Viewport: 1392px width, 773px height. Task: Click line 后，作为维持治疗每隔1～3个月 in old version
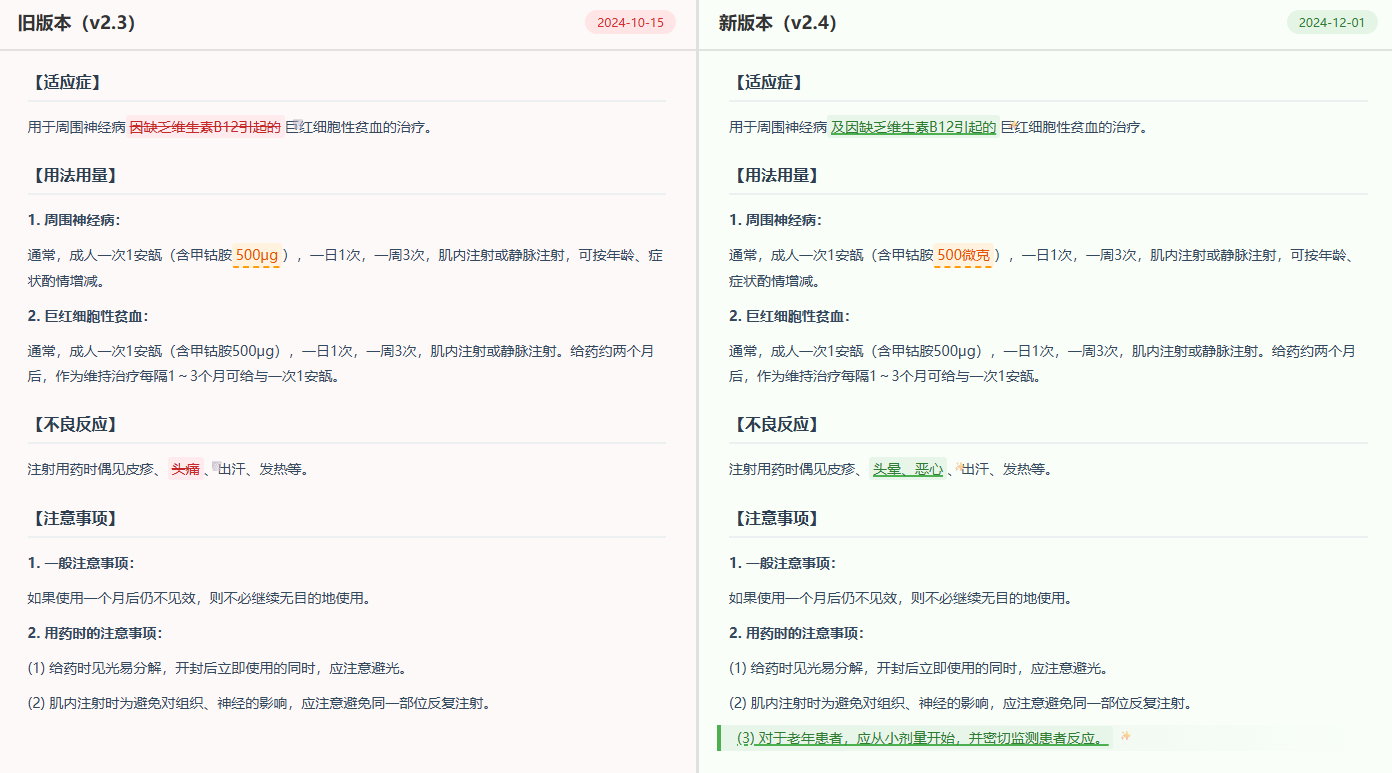point(184,377)
